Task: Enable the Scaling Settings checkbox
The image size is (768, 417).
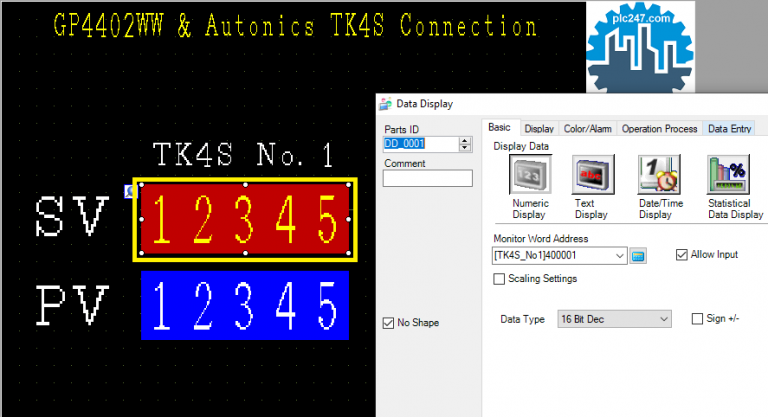Action: (x=499, y=279)
